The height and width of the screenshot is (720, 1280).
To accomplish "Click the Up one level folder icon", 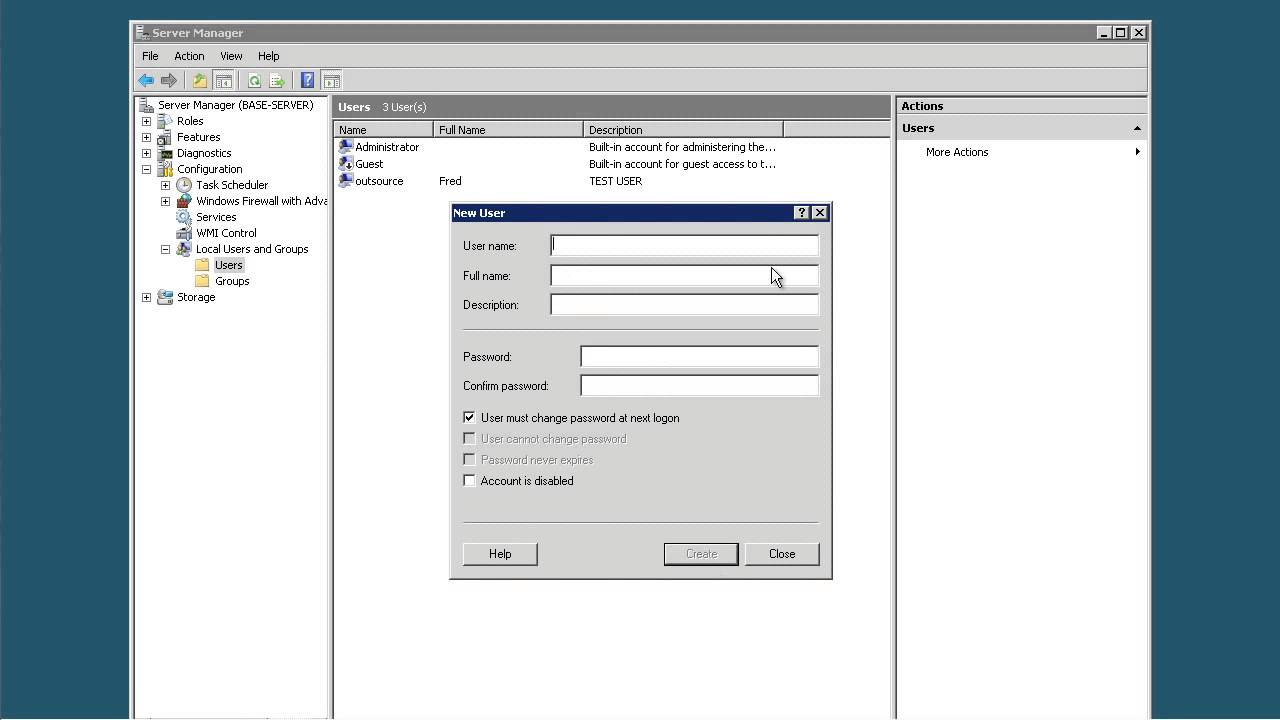I will coord(199,81).
